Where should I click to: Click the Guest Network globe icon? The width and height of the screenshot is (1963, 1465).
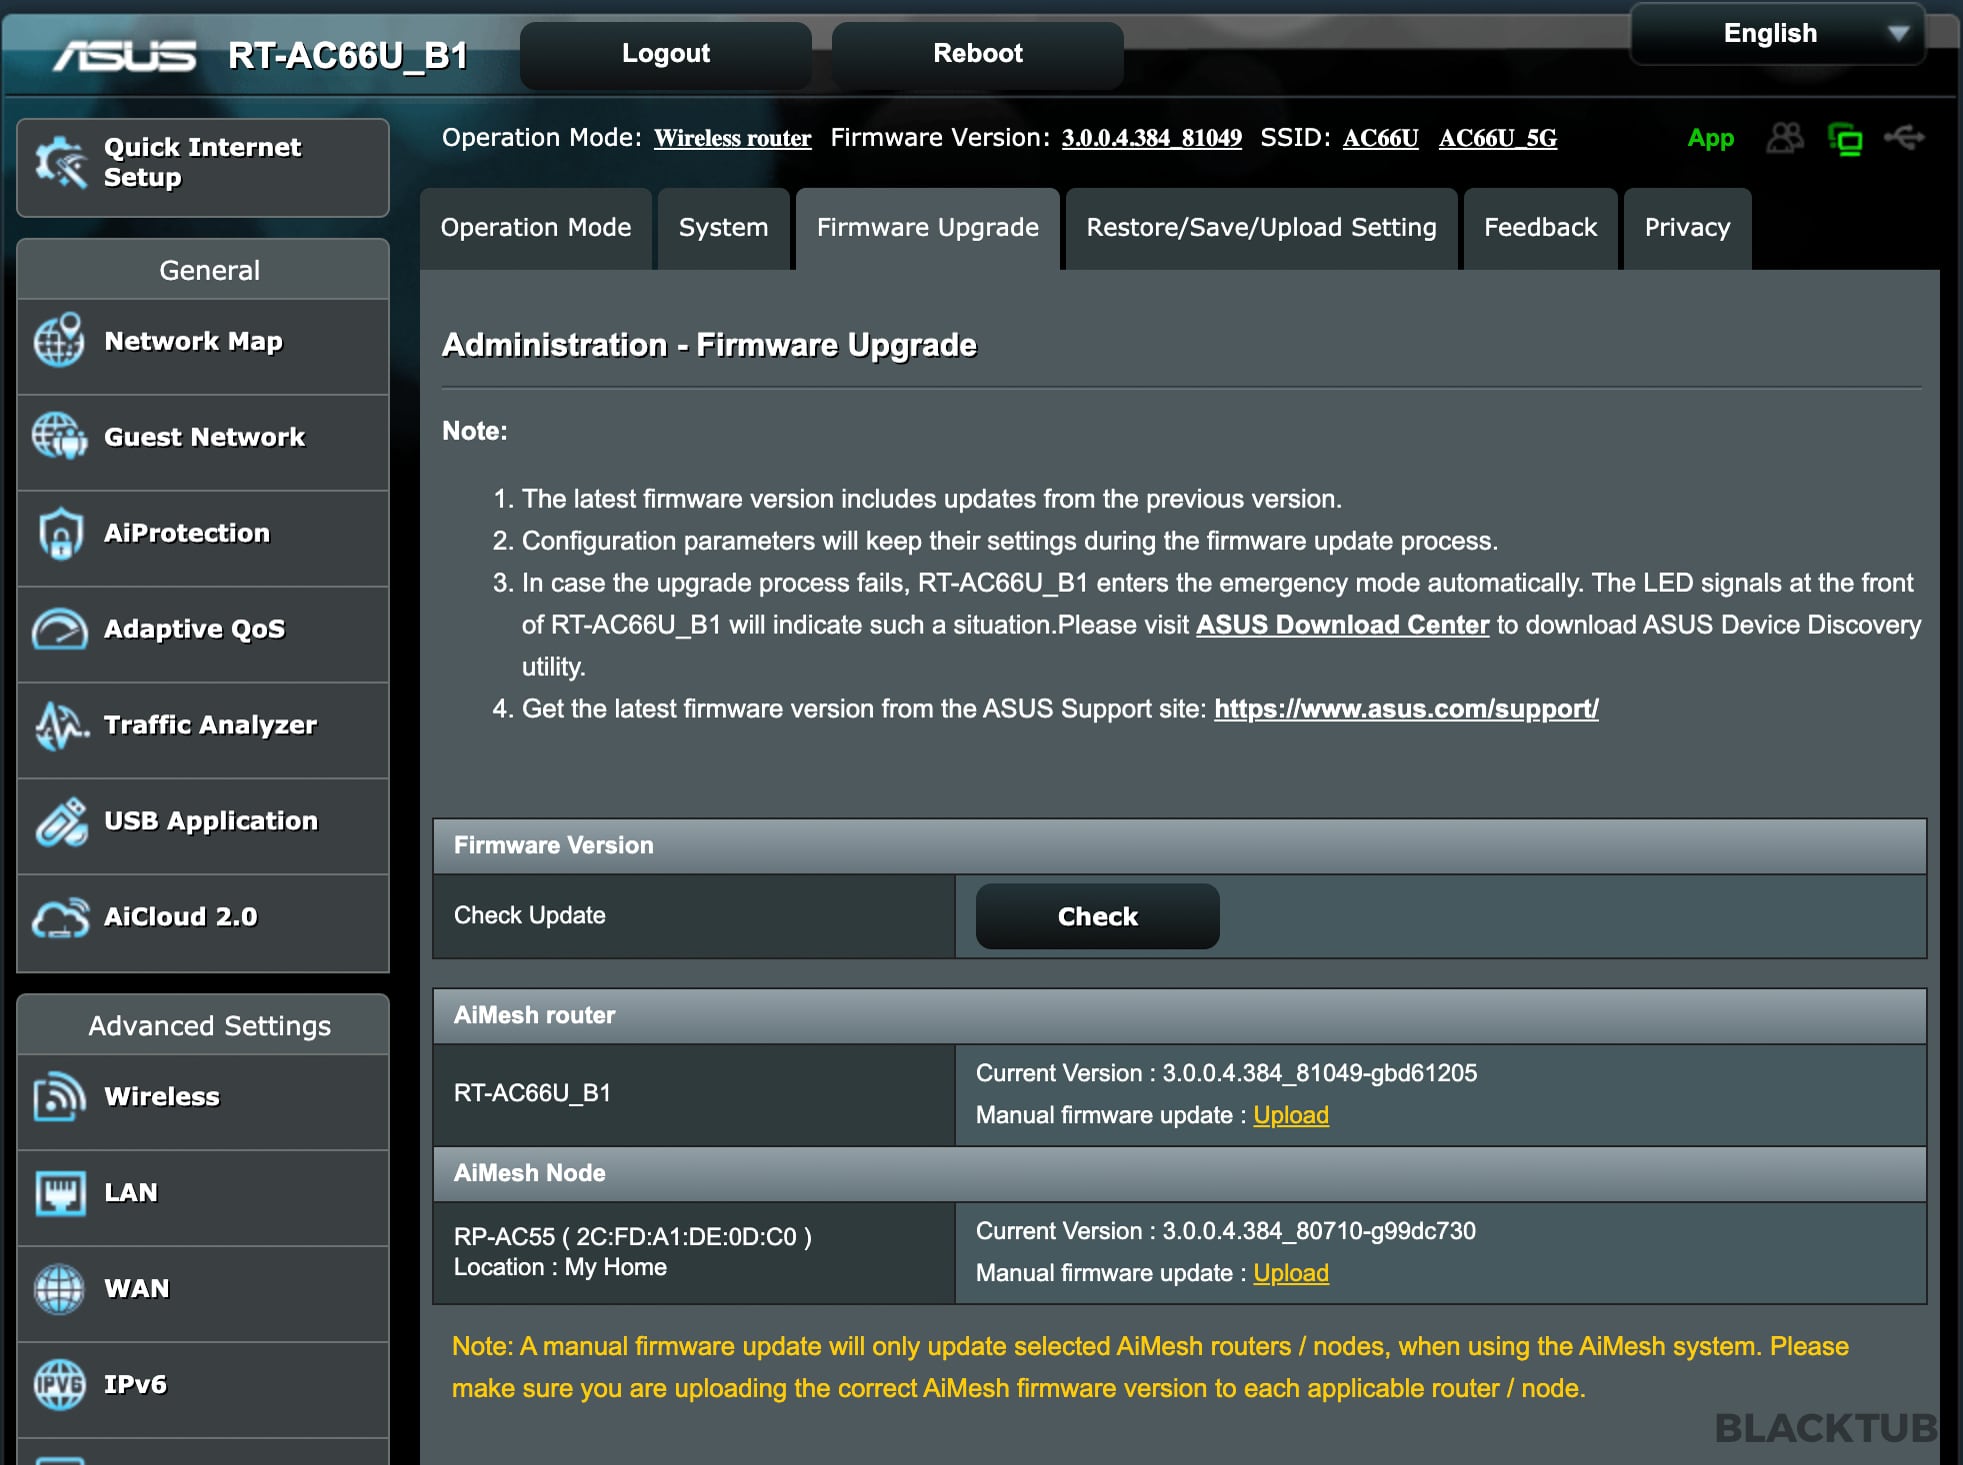59,437
